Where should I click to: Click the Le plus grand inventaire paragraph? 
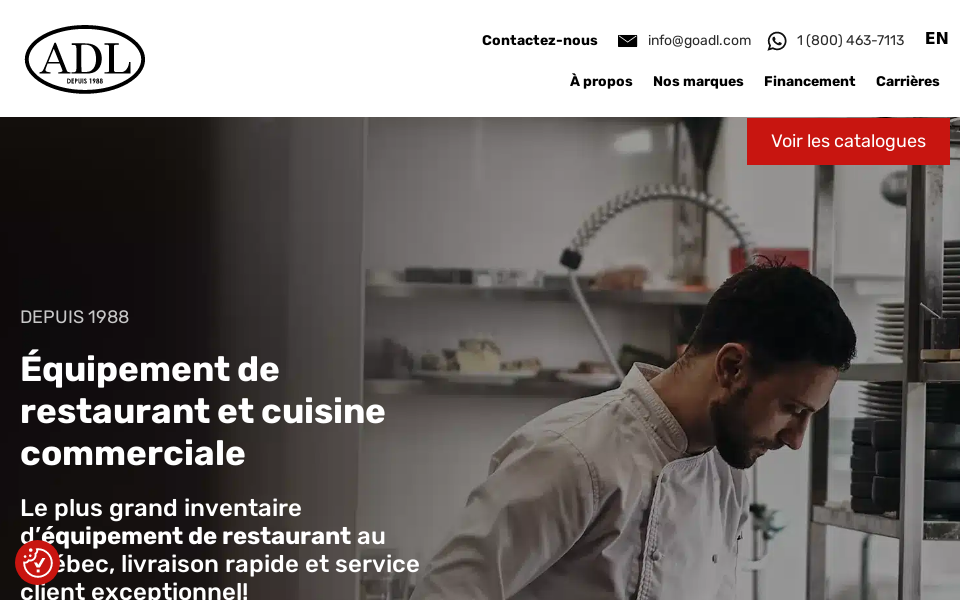(x=220, y=549)
